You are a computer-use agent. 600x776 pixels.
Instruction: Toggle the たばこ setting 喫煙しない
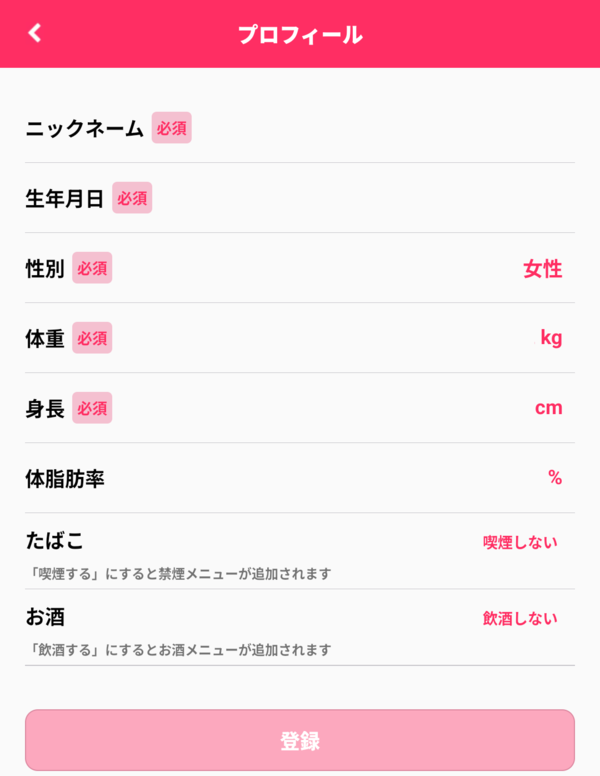tap(520, 542)
